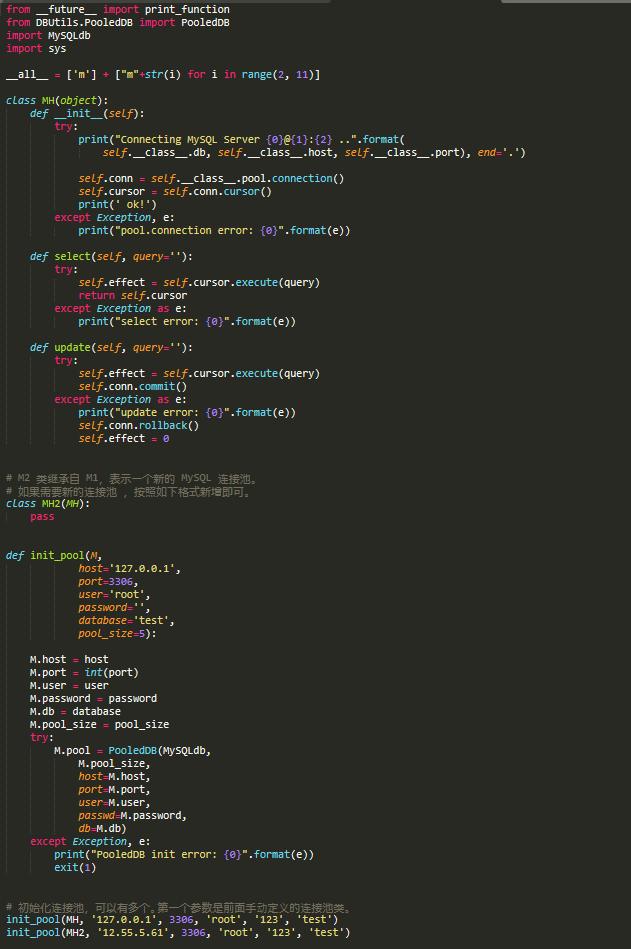This screenshot has height=949, width=631.
Task: Click the 'from __future__ import print_function' line
Action: pyautogui.click(x=118, y=10)
